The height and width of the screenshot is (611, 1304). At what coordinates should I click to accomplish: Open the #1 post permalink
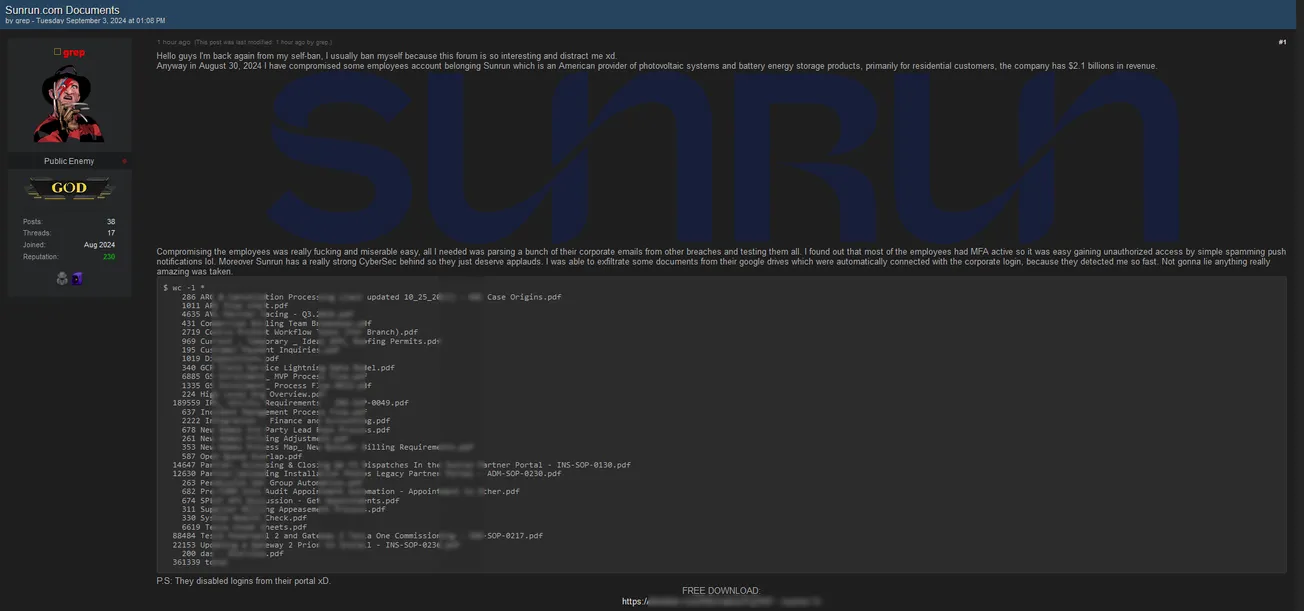pyautogui.click(x=1282, y=42)
